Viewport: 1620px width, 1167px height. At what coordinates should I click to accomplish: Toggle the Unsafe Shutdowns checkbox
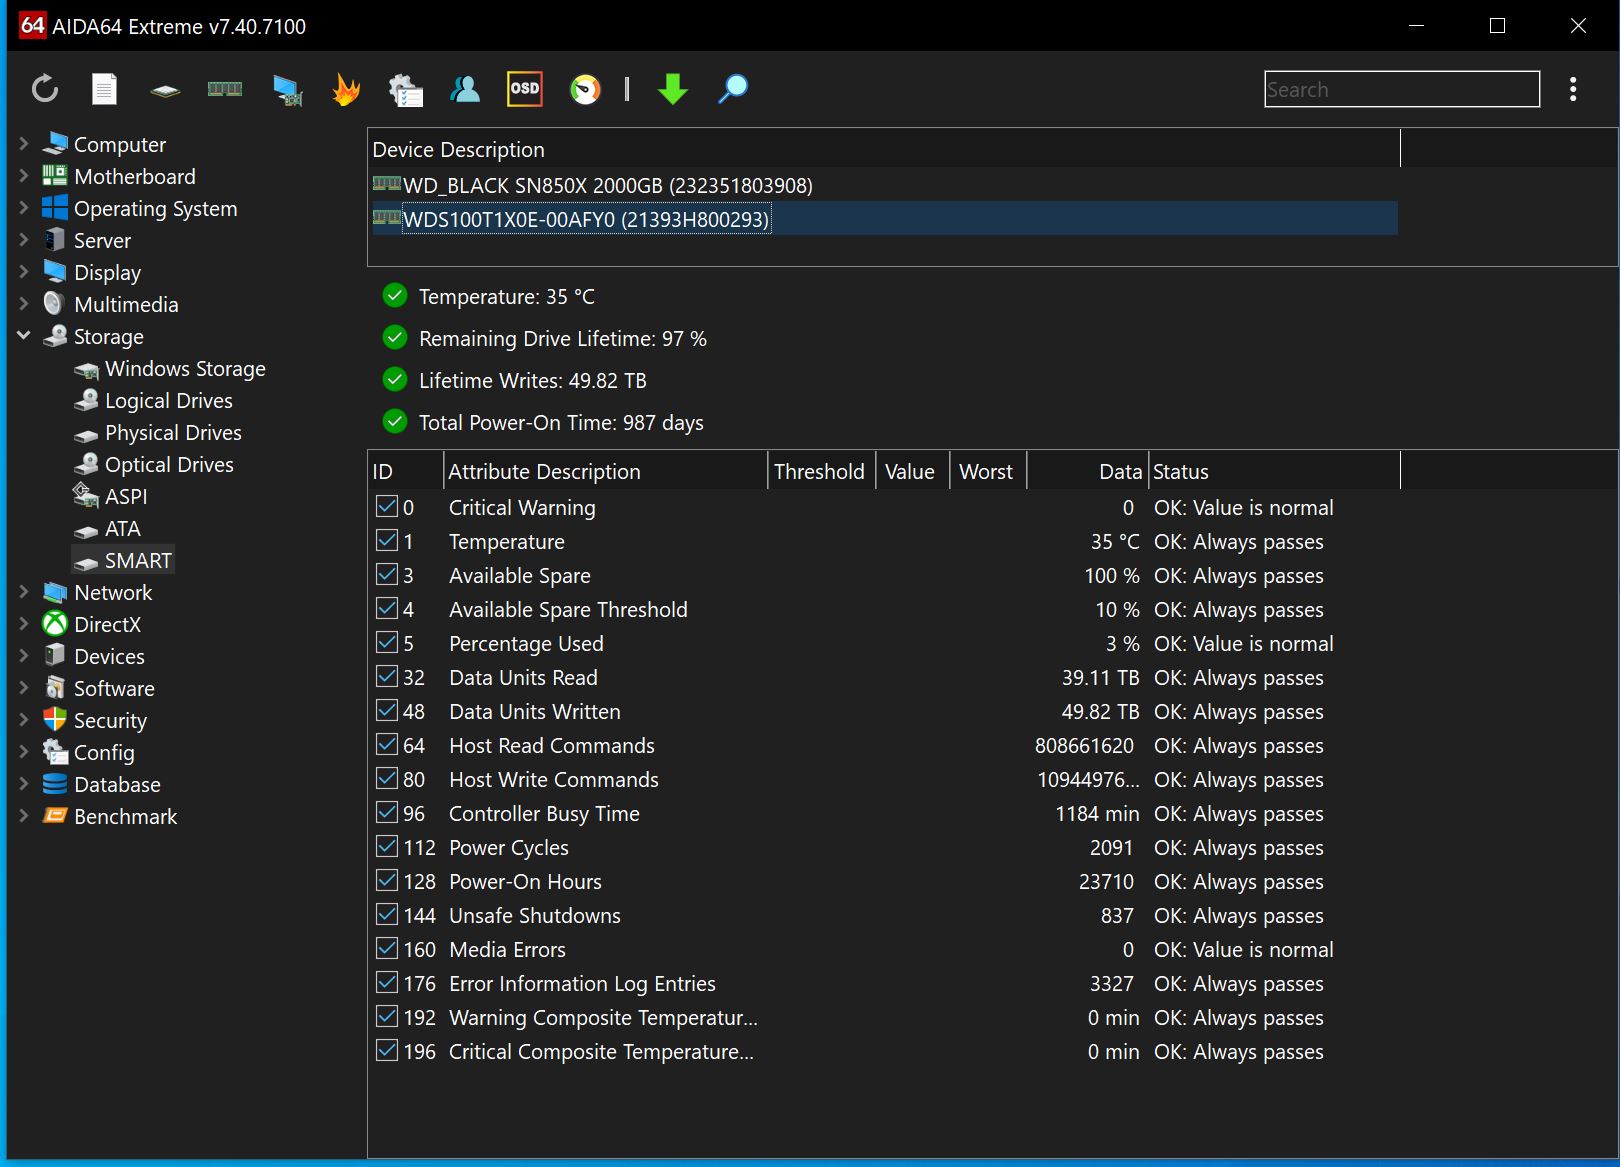pyautogui.click(x=387, y=914)
